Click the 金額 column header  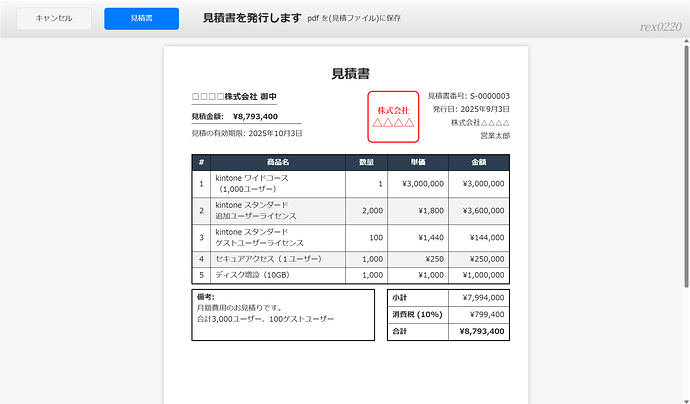pos(479,162)
